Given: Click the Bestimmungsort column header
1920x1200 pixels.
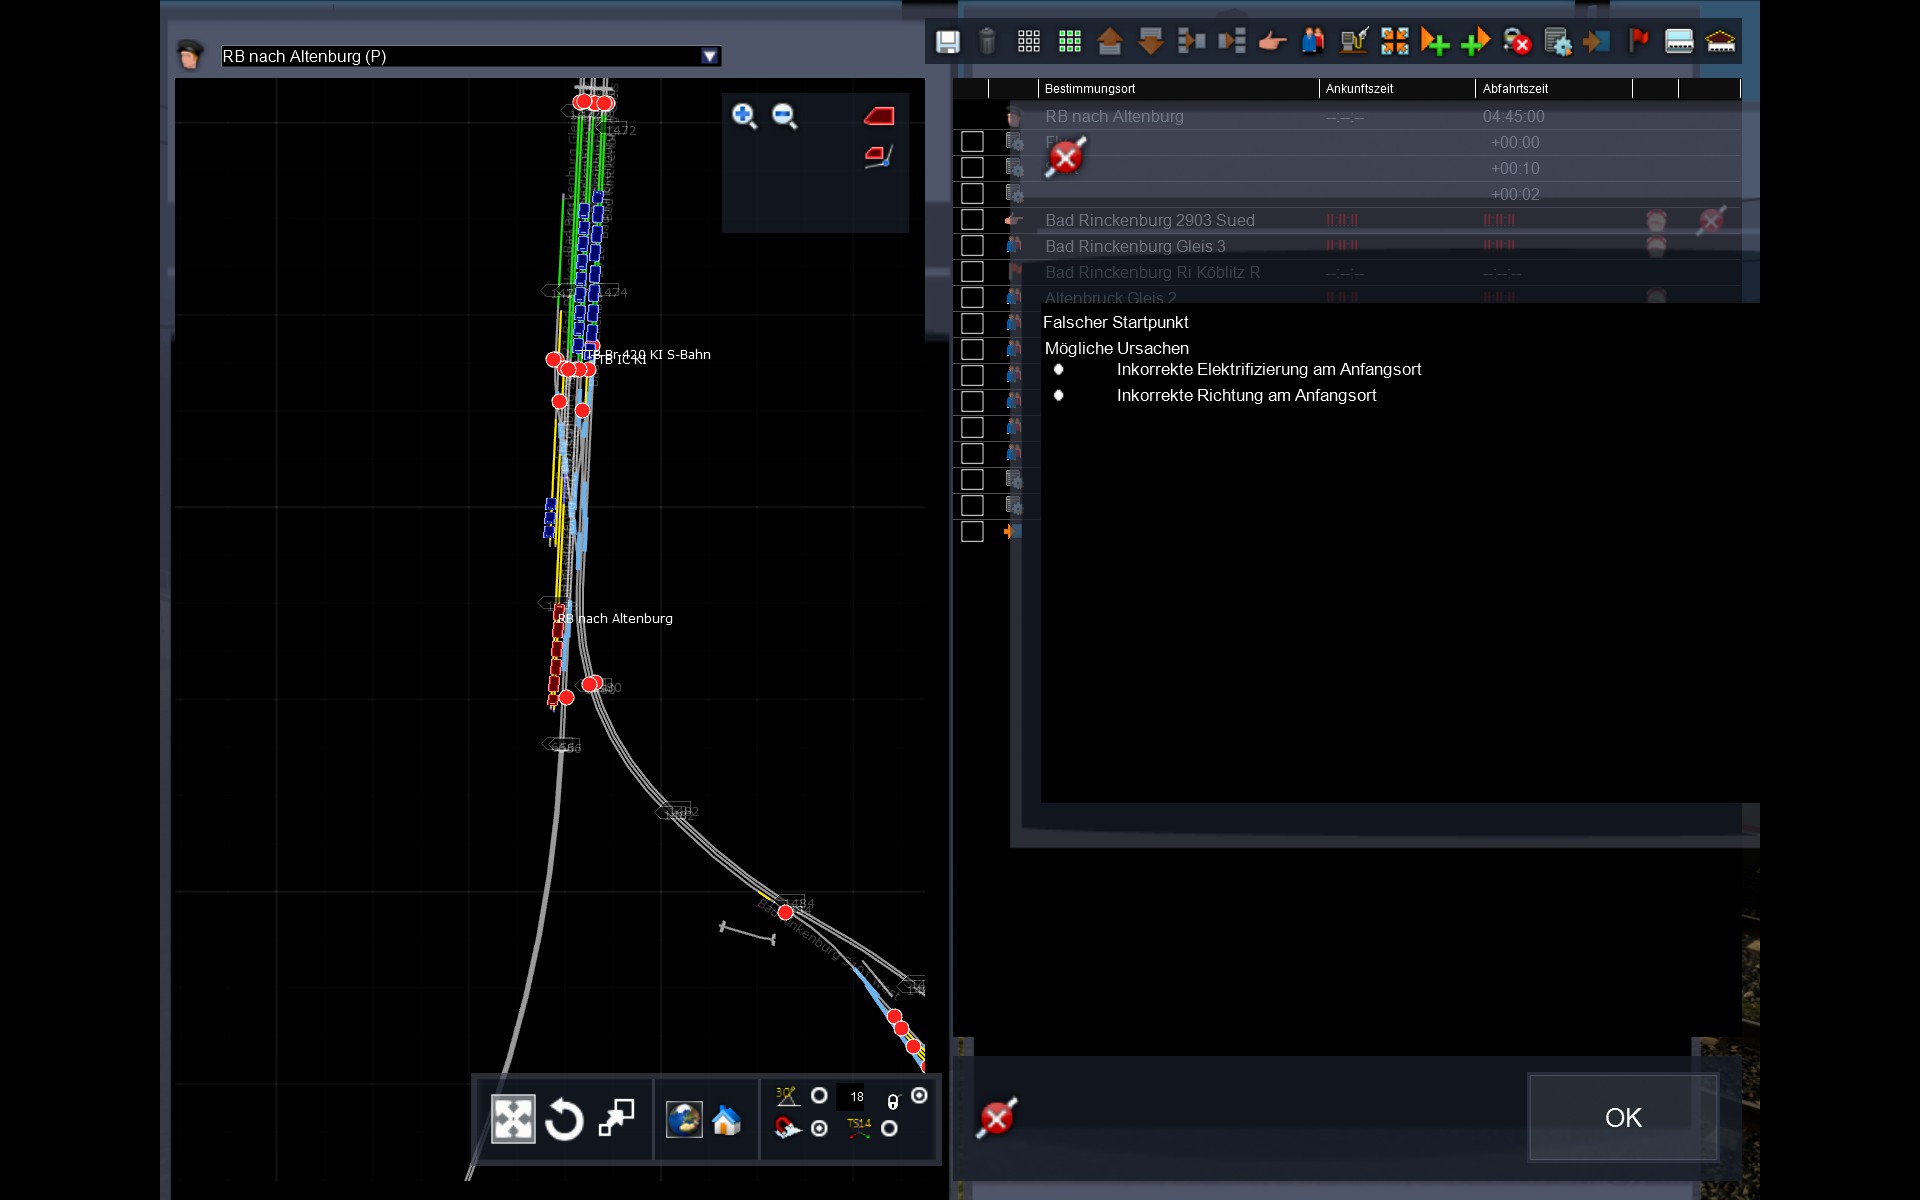Looking at the screenshot, I should 1090,89.
